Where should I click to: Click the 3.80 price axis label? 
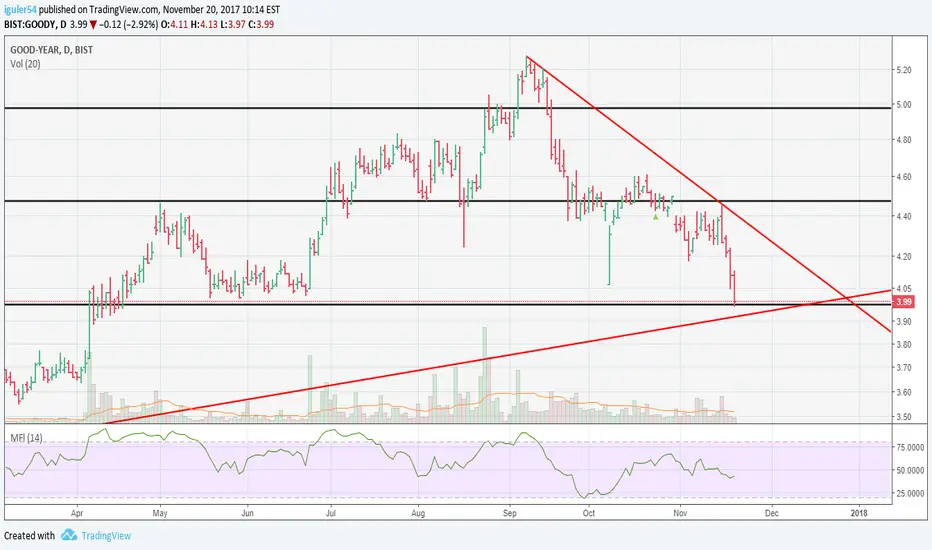[903, 345]
